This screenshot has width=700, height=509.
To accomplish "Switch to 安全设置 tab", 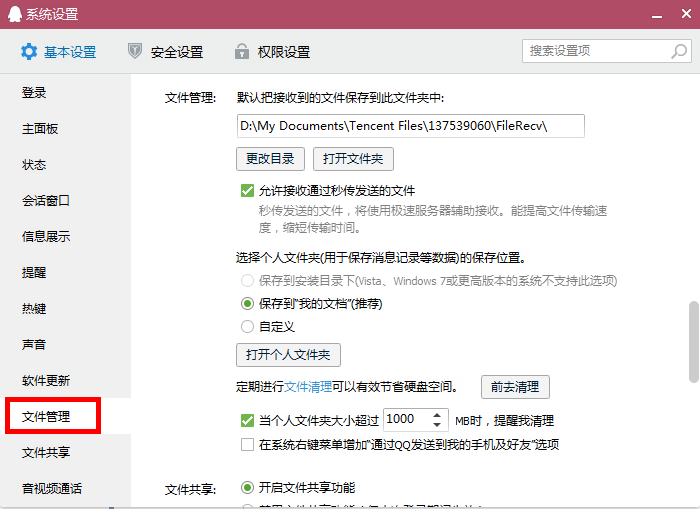I will click(165, 52).
